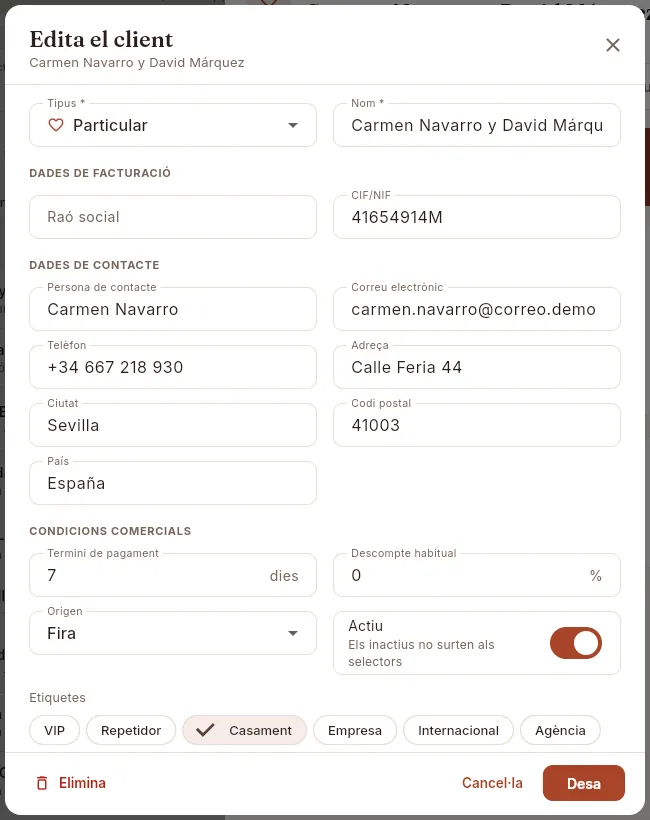Select the Internacional tag chip
The width and height of the screenshot is (650, 820).
458,730
